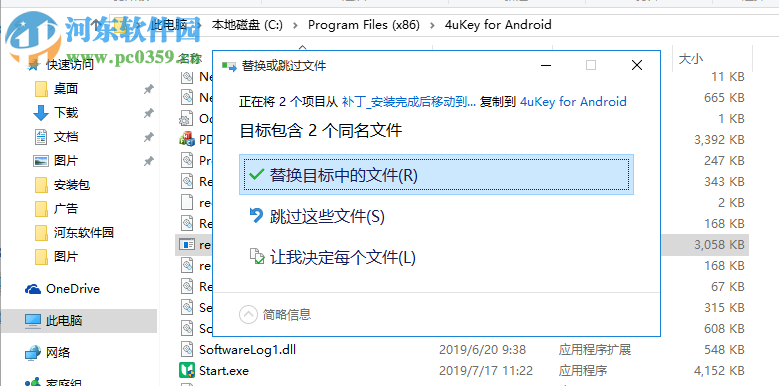Choose Replace the files in destination (替换目标中的文件)

pyautogui.click(x=436, y=174)
